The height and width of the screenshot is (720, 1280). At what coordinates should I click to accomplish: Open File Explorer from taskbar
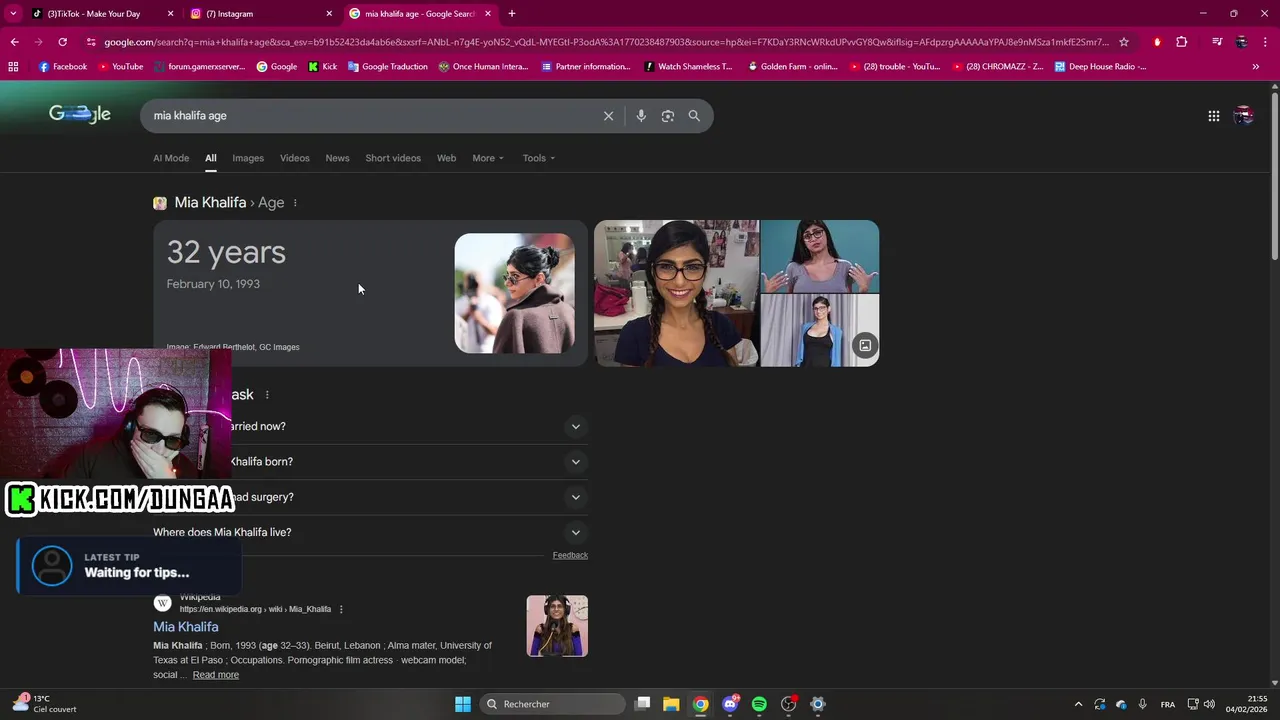tap(671, 704)
